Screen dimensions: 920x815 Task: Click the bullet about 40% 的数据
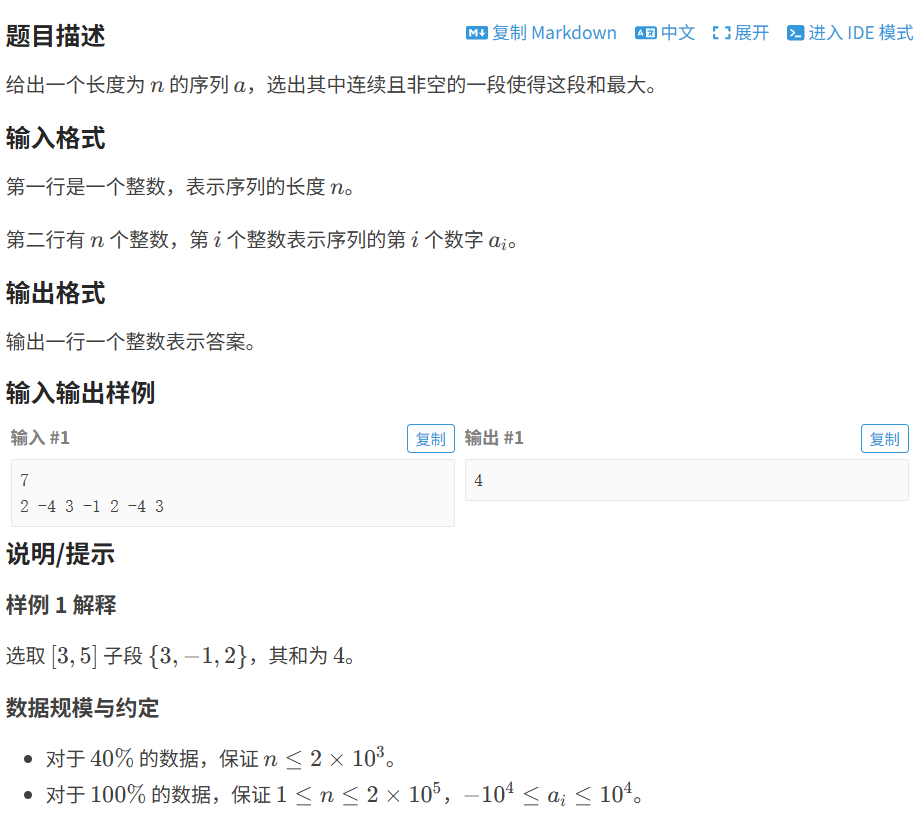click(220, 759)
